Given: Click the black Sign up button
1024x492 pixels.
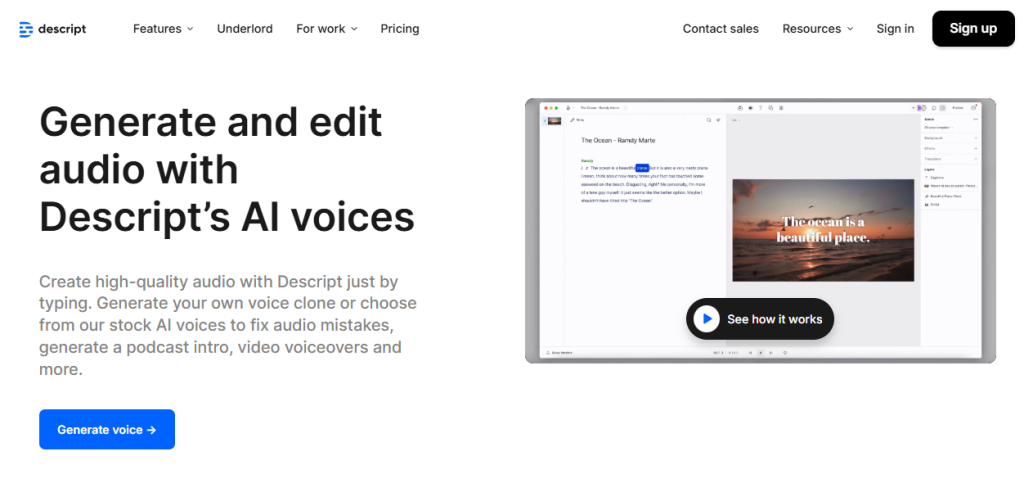Looking at the screenshot, I should pos(973,28).
